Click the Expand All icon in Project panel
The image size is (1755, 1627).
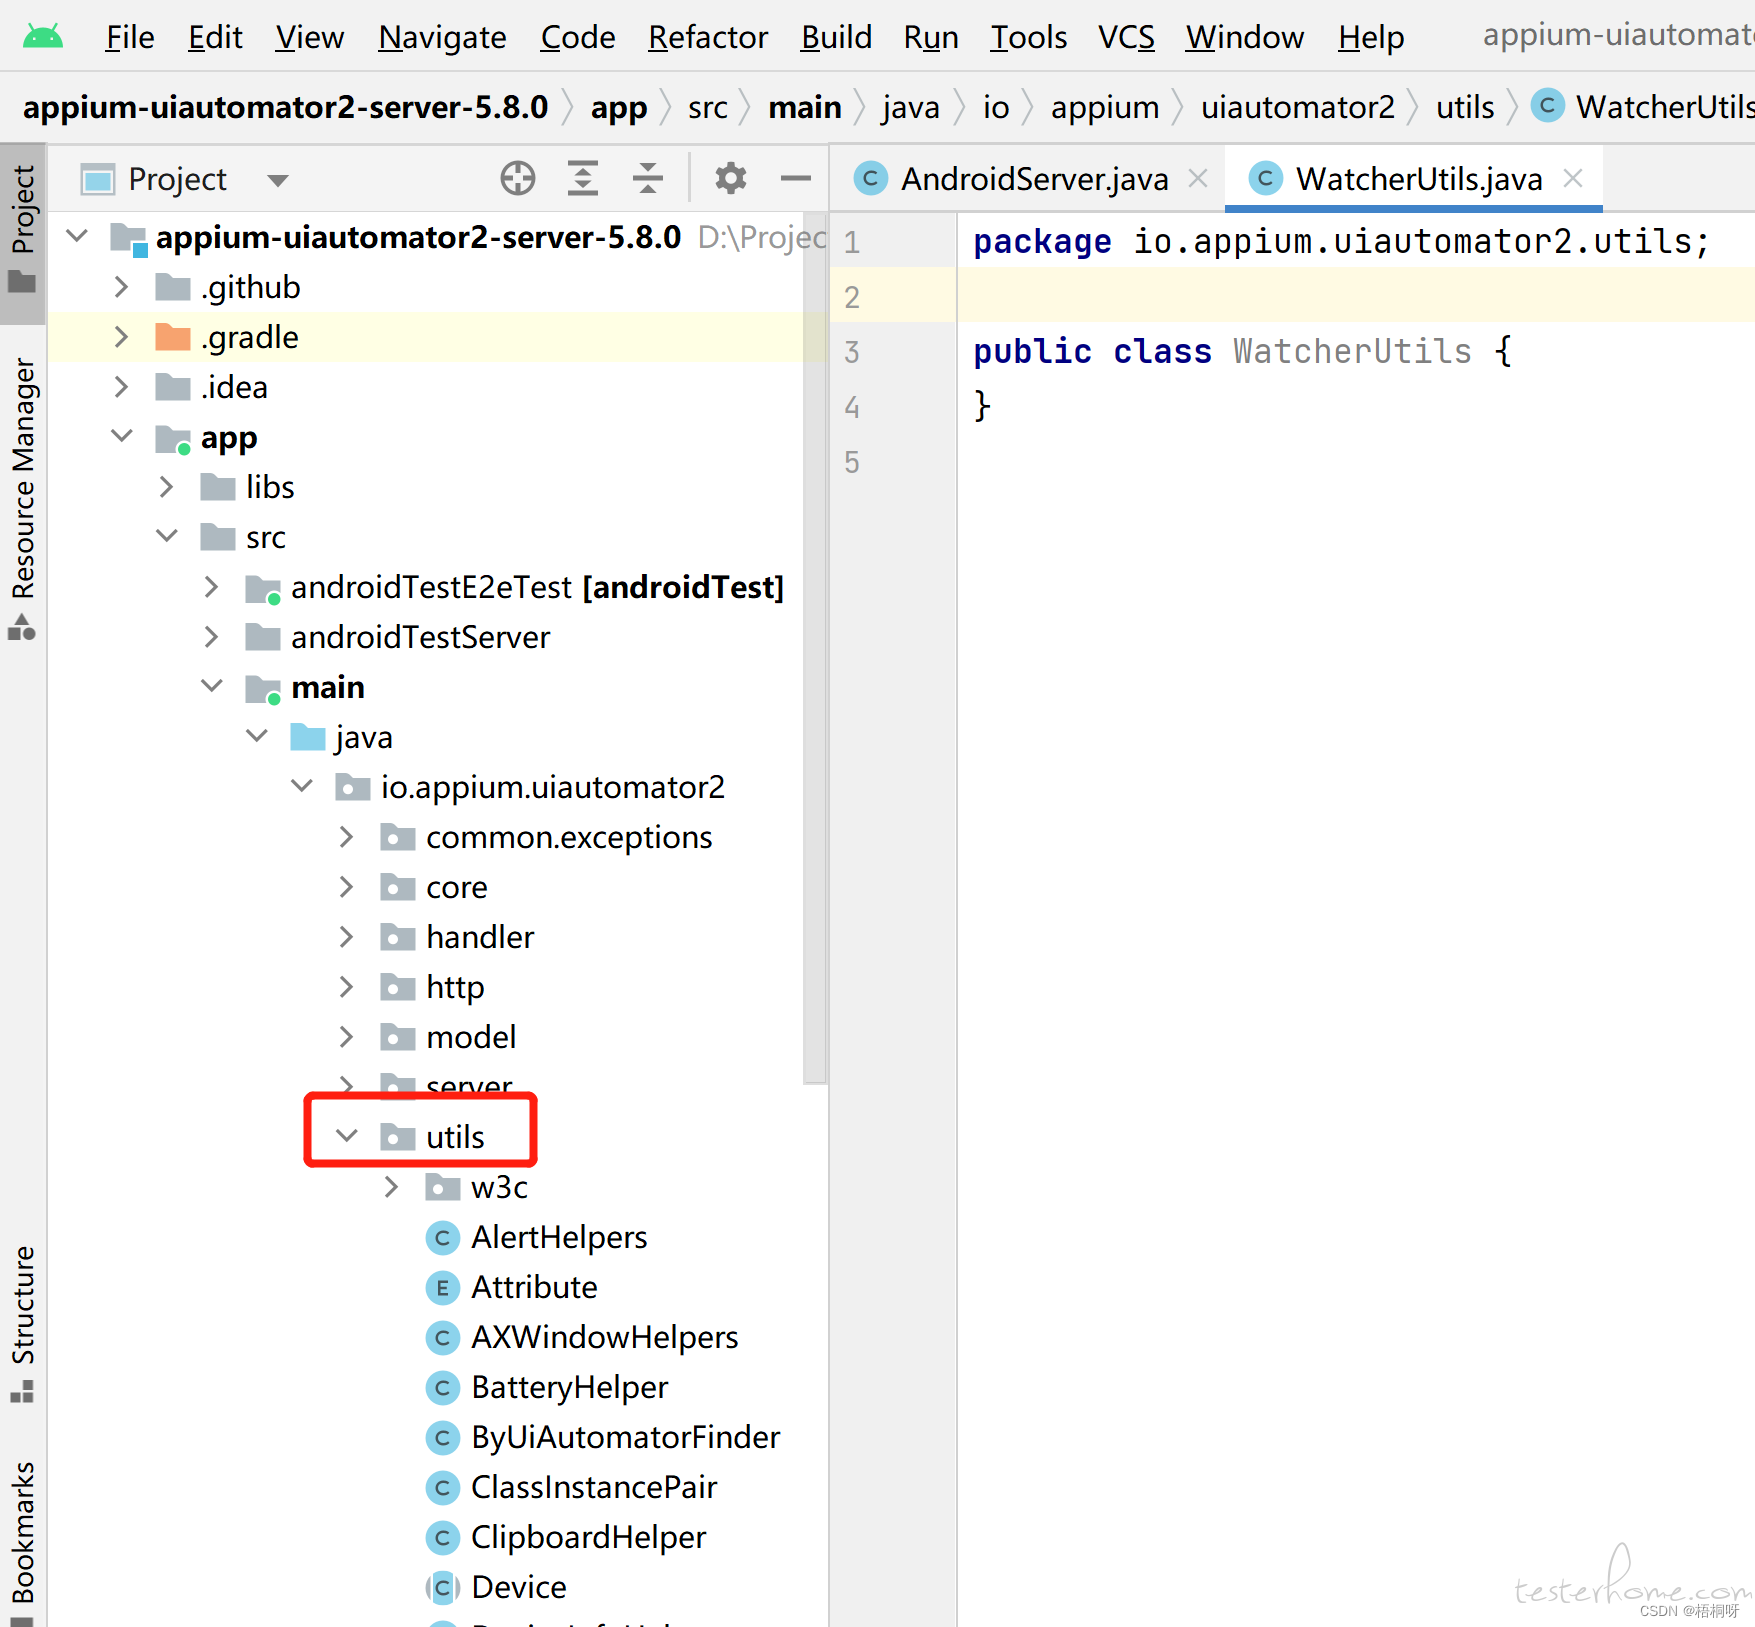[582, 179]
